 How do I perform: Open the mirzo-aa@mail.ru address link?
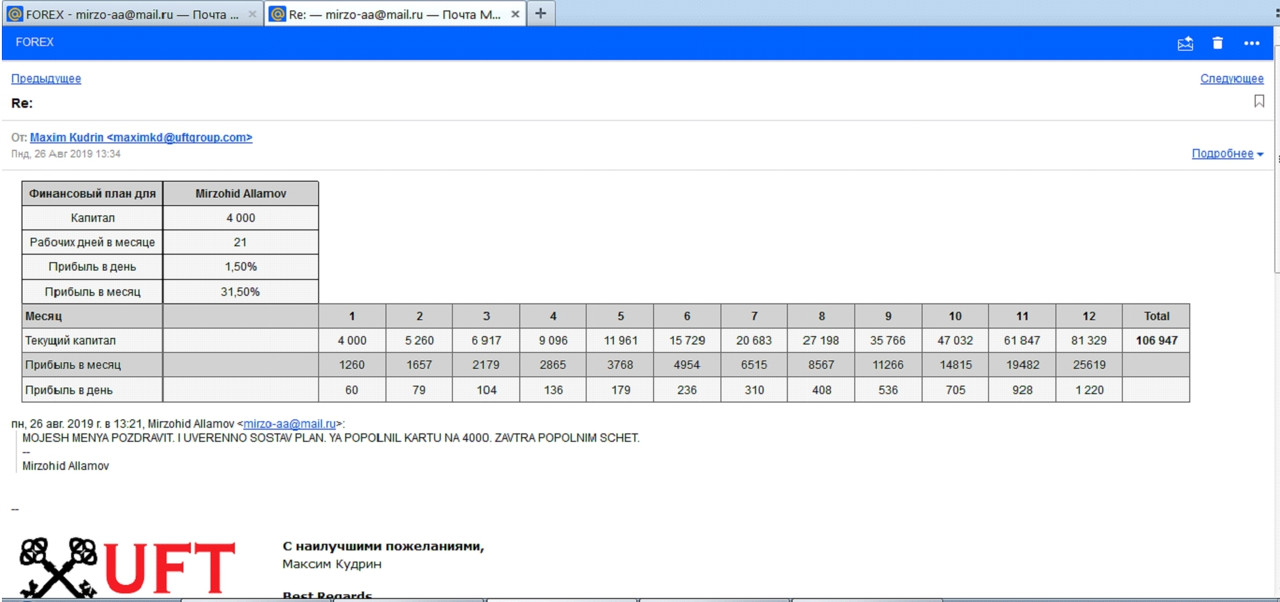pos(289,425)
